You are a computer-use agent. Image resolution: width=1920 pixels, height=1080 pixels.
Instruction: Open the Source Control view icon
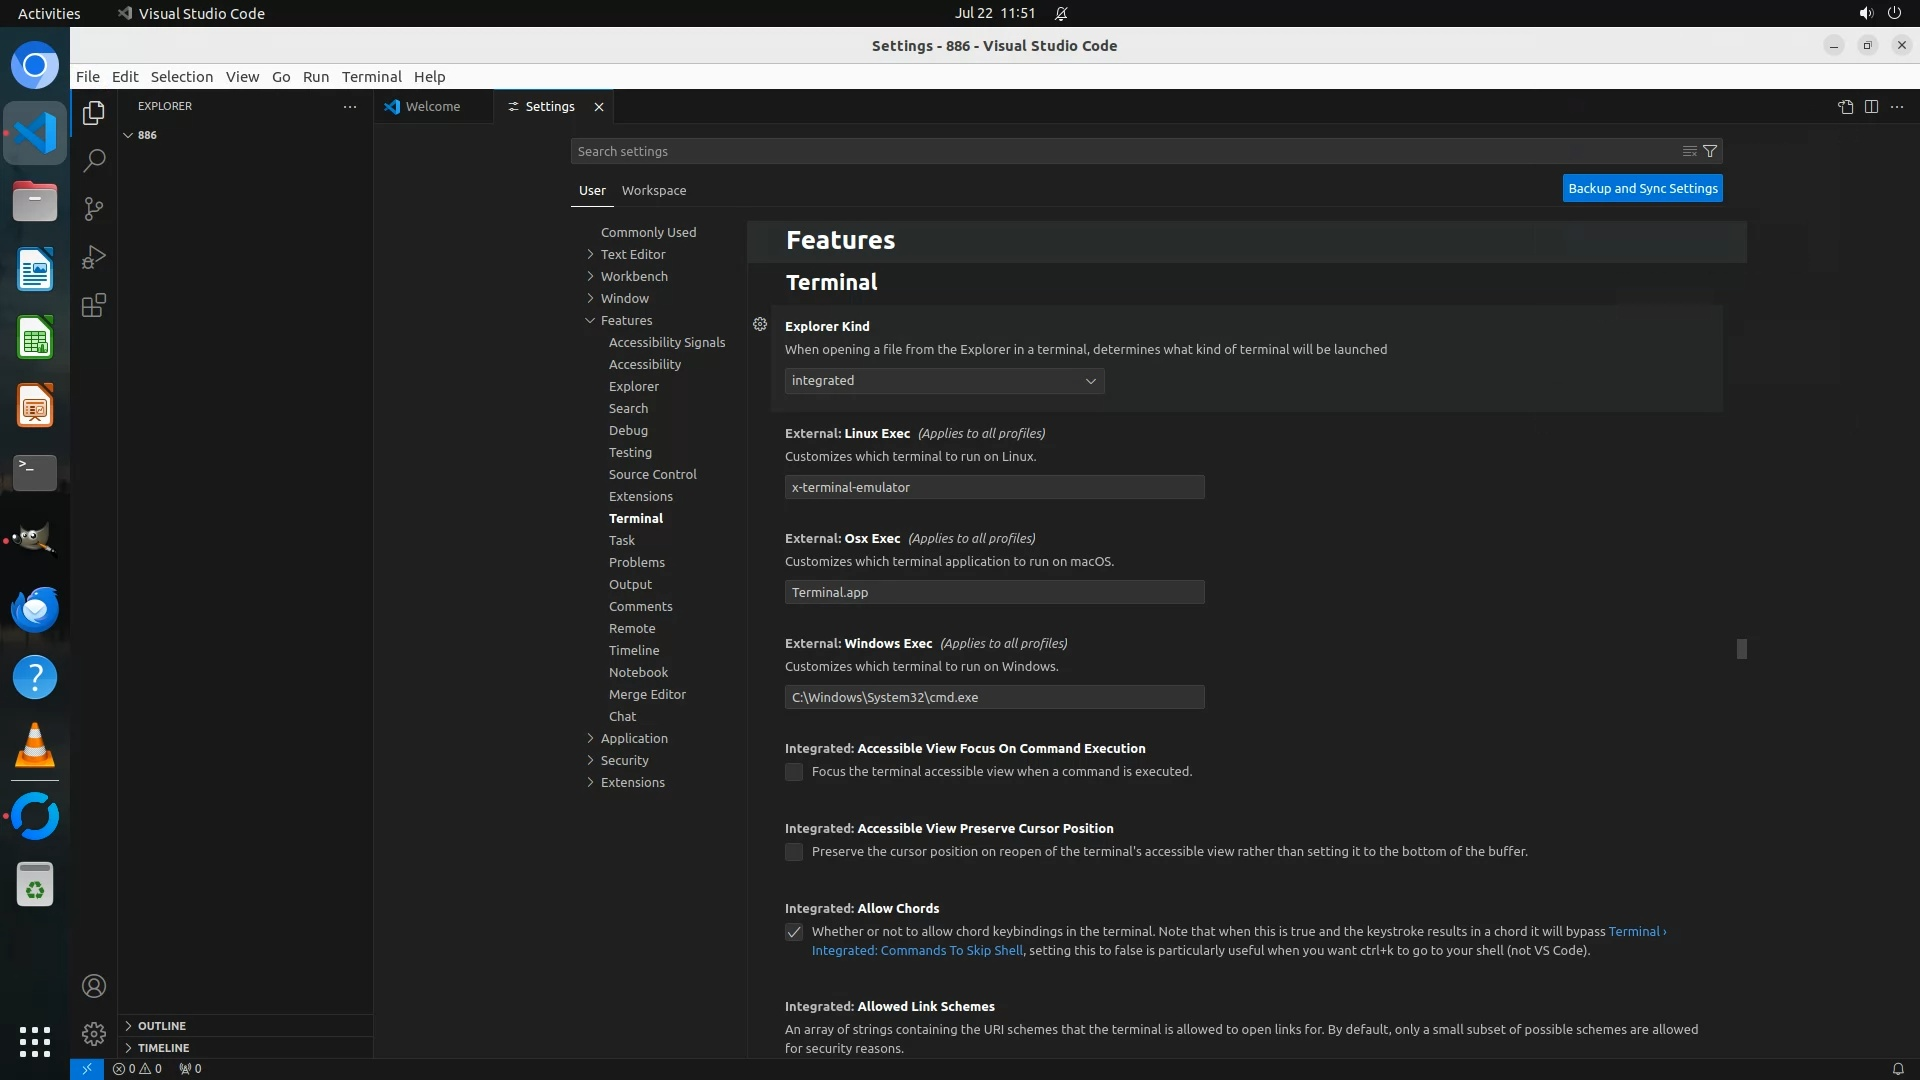[x=94, y=209]
